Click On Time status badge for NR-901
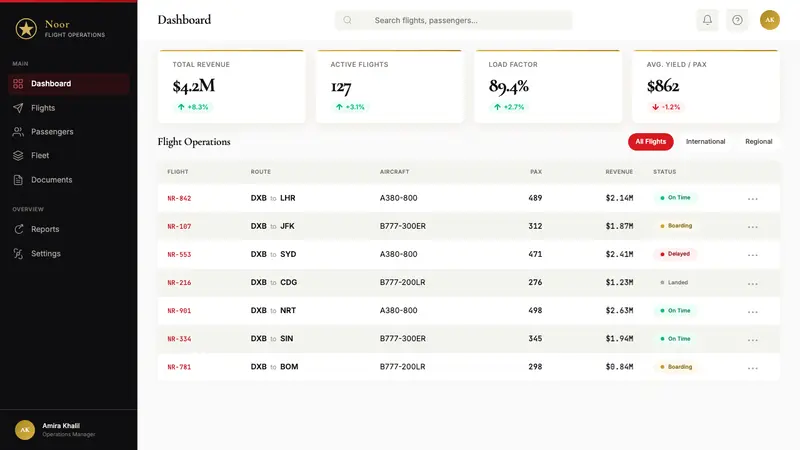The image size is (800, 450). coord(676,310)
